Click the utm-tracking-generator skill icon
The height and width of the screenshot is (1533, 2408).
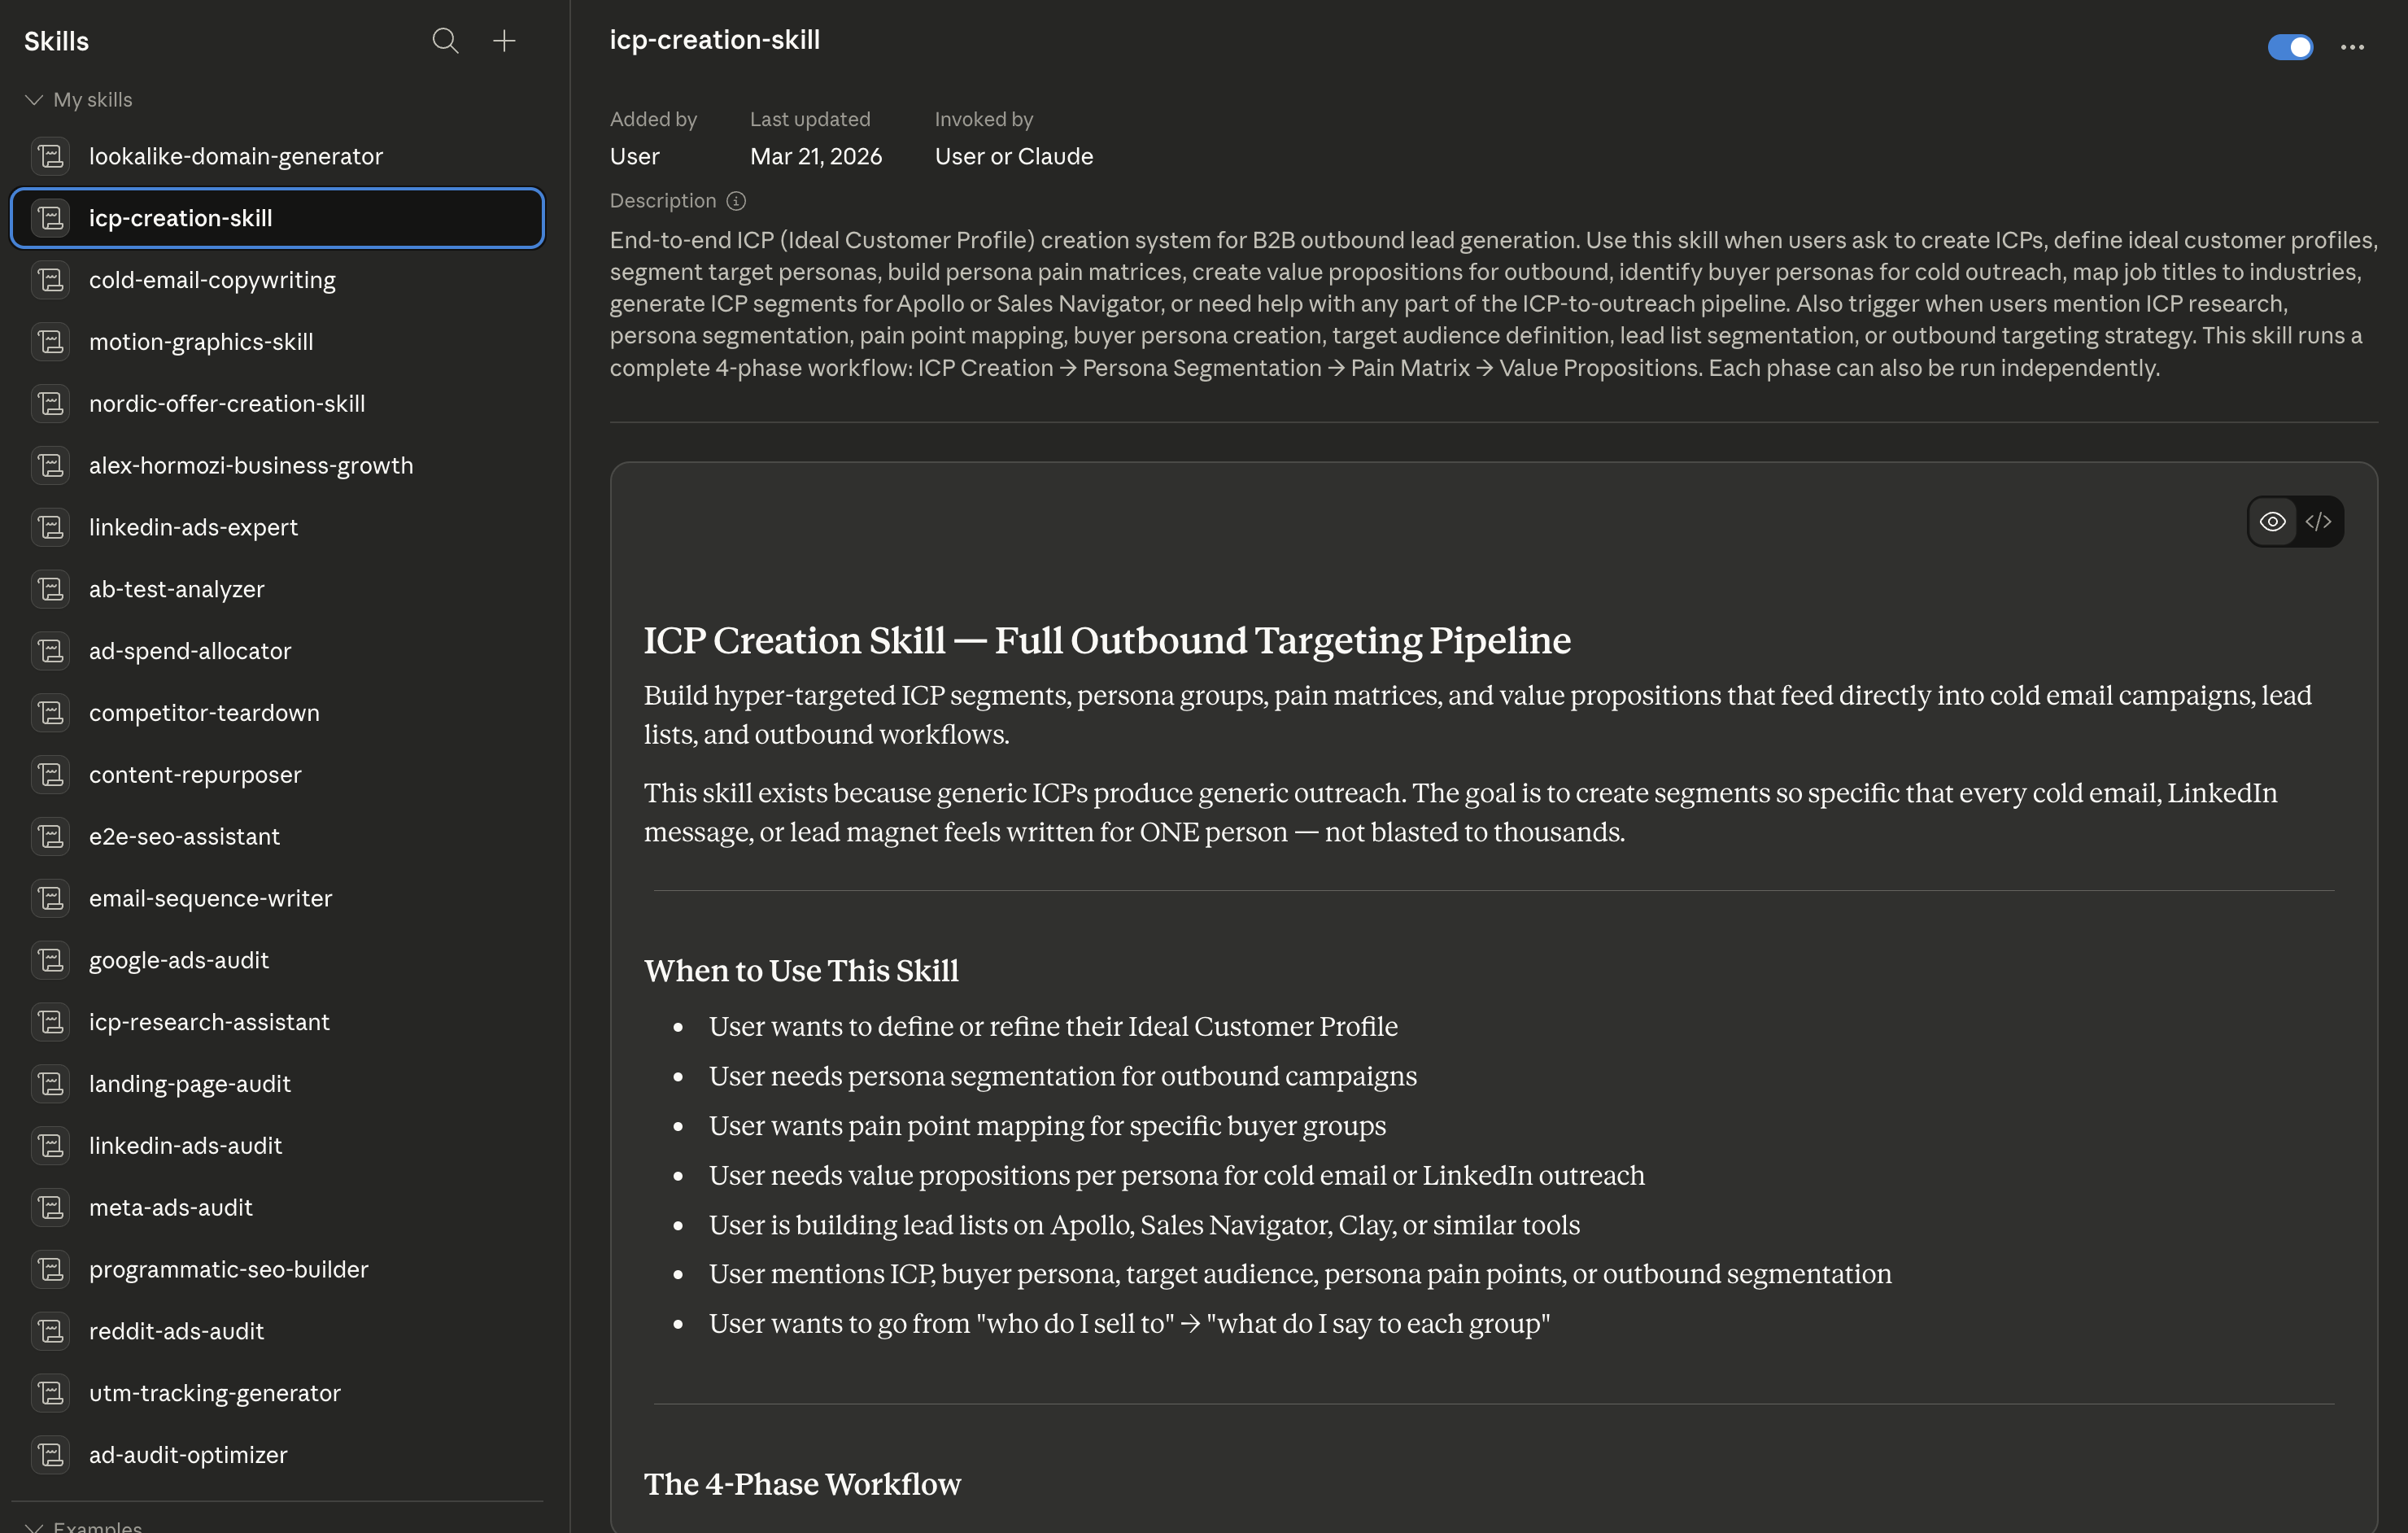click(50, 1393)
